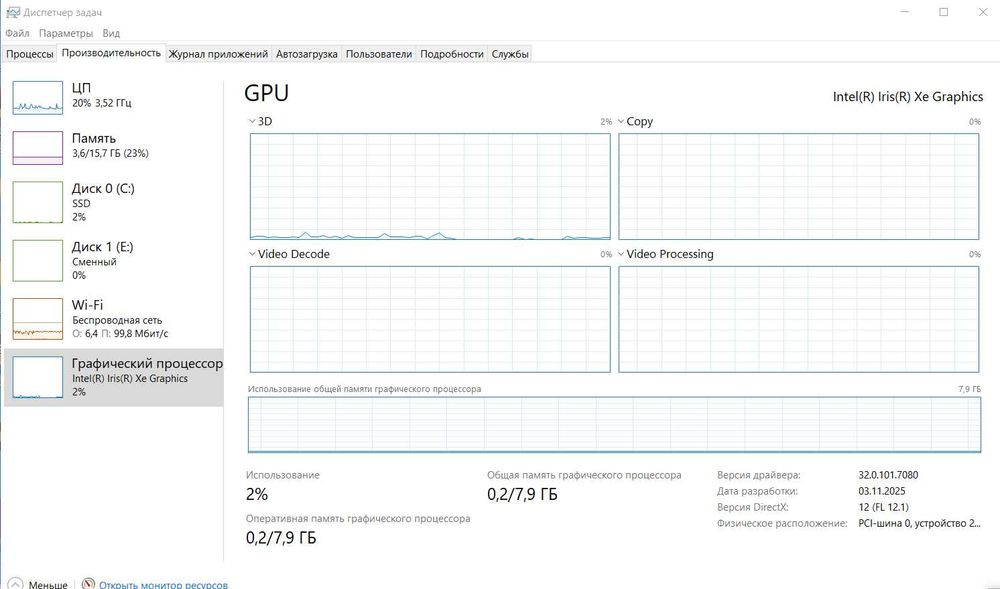
Task: Open the 3D graph engine dropdown
Action: click(x=252, y=121)
